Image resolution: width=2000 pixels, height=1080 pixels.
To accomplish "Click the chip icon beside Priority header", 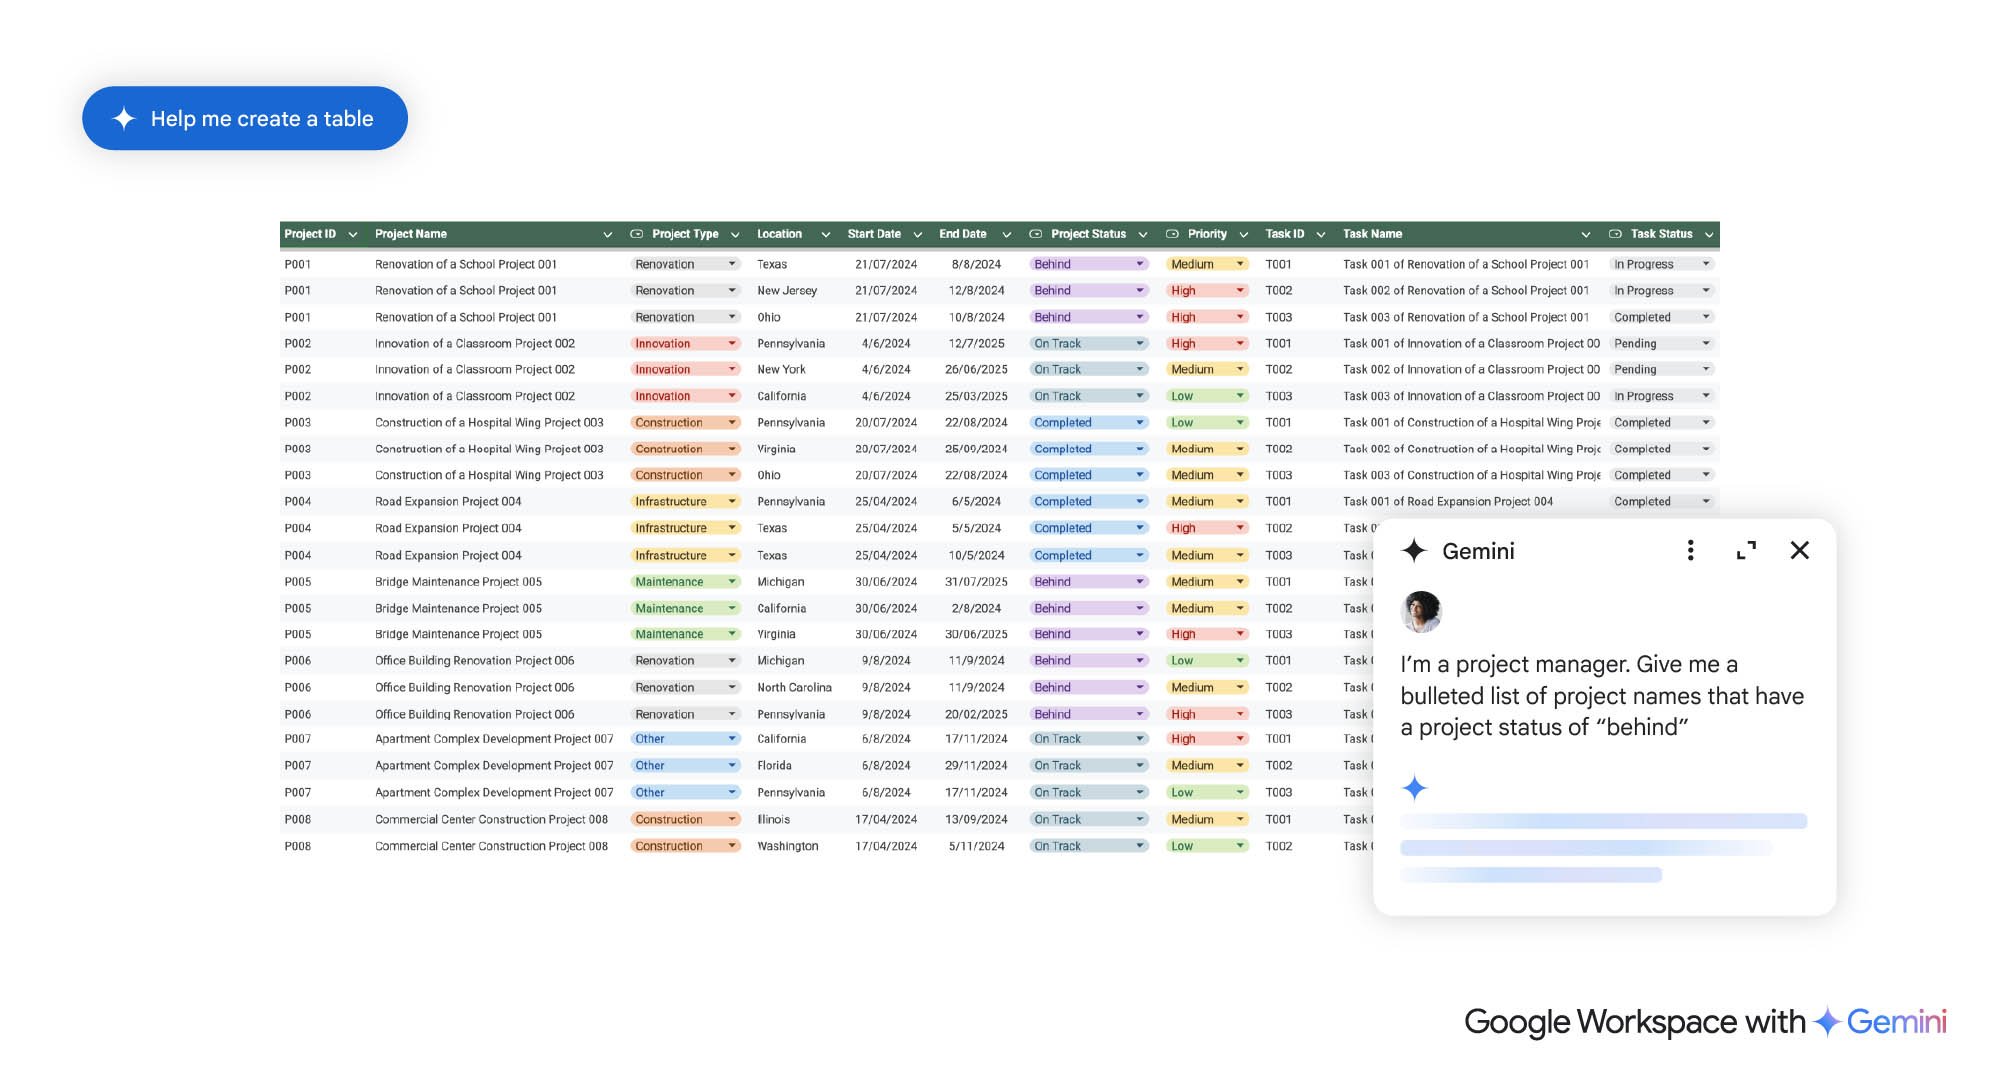I will point(1172,234).
